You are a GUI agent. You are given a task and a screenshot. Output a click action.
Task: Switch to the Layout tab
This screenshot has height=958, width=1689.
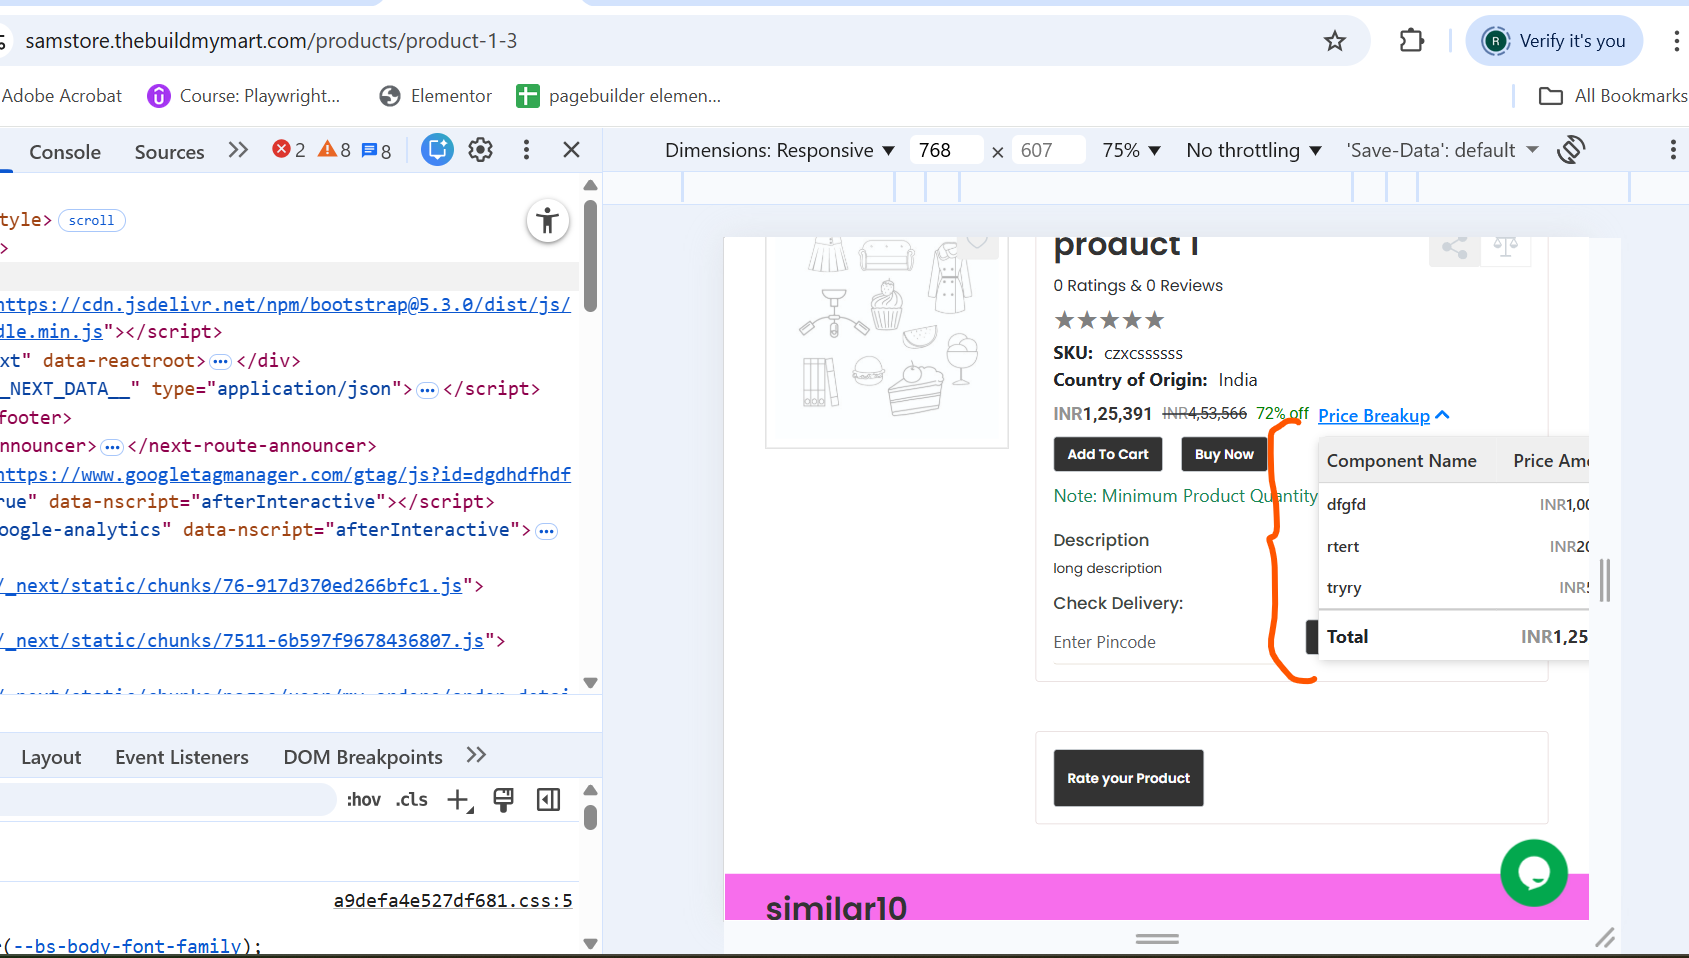pos(51,757)
